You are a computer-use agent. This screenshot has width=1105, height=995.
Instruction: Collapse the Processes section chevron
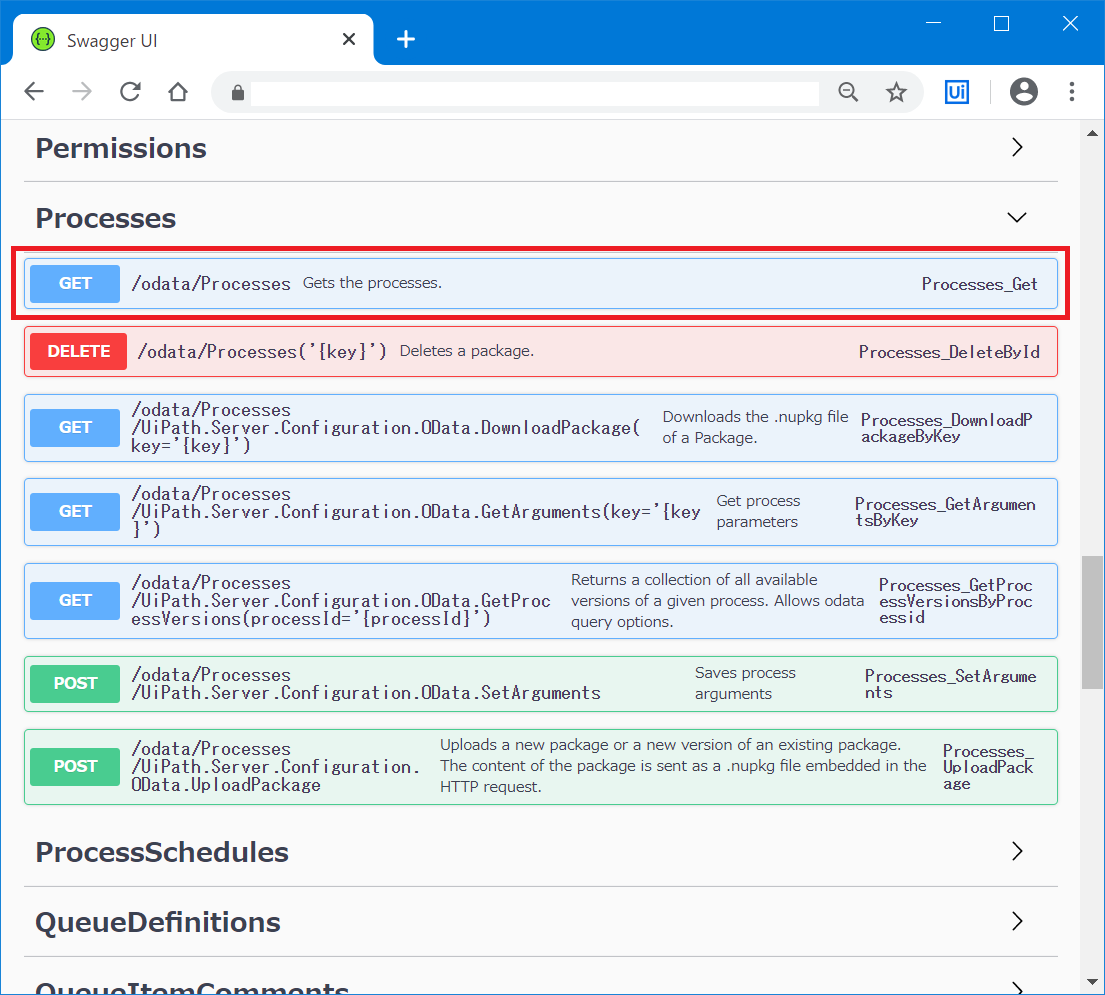(x=1017, y=217)
